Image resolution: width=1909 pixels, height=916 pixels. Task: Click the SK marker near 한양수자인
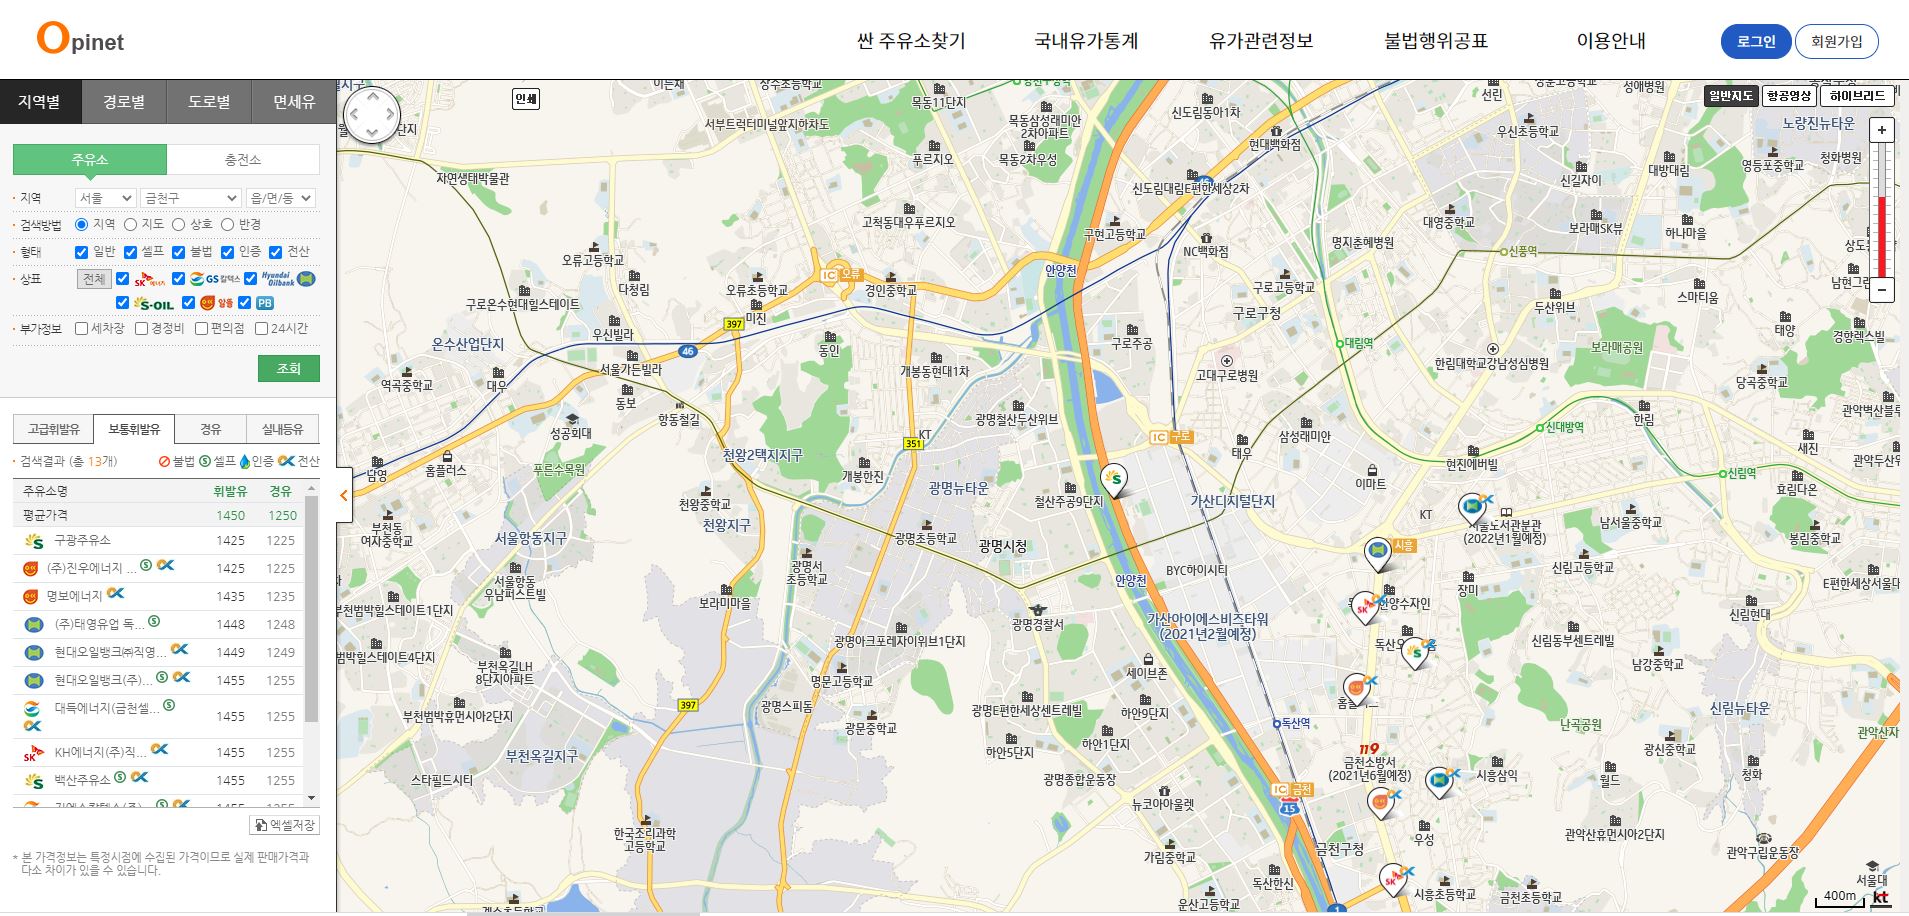click(x=1364, y=608)
